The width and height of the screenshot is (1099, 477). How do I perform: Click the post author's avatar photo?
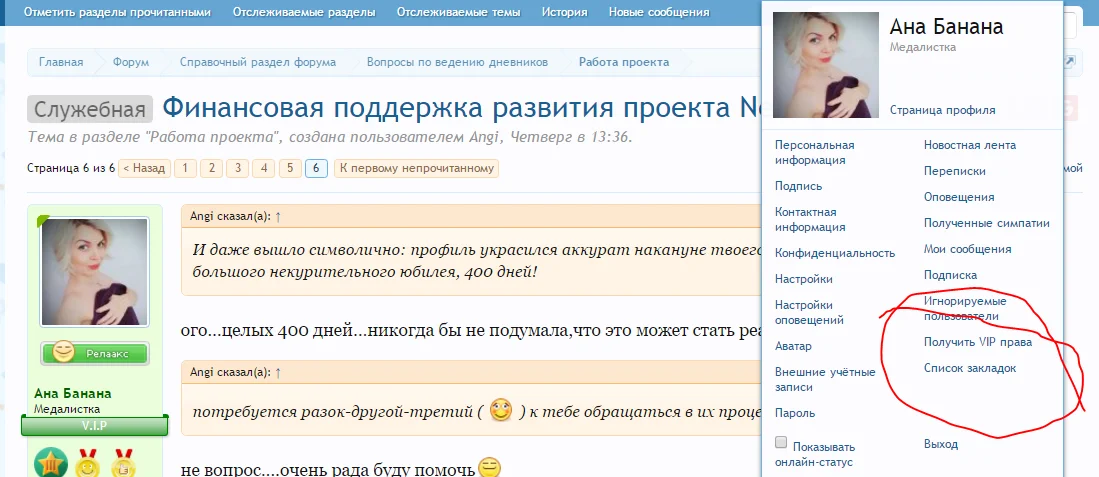[95, 272]
